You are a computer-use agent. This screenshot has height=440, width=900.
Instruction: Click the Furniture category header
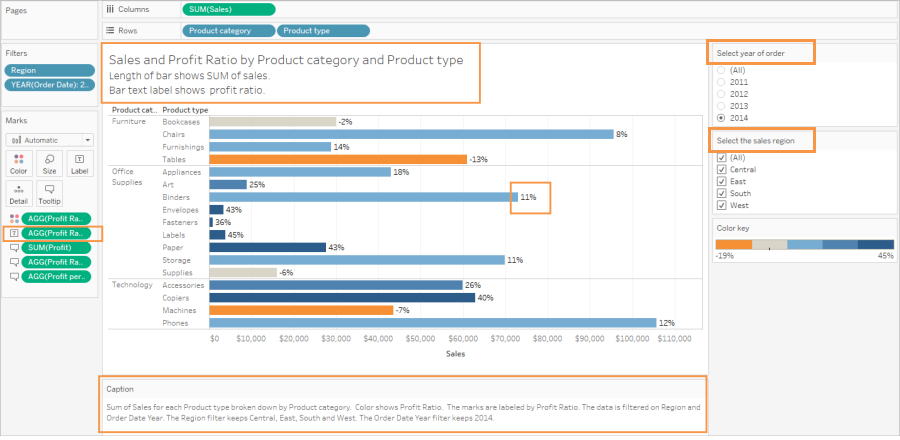(128, 122)
